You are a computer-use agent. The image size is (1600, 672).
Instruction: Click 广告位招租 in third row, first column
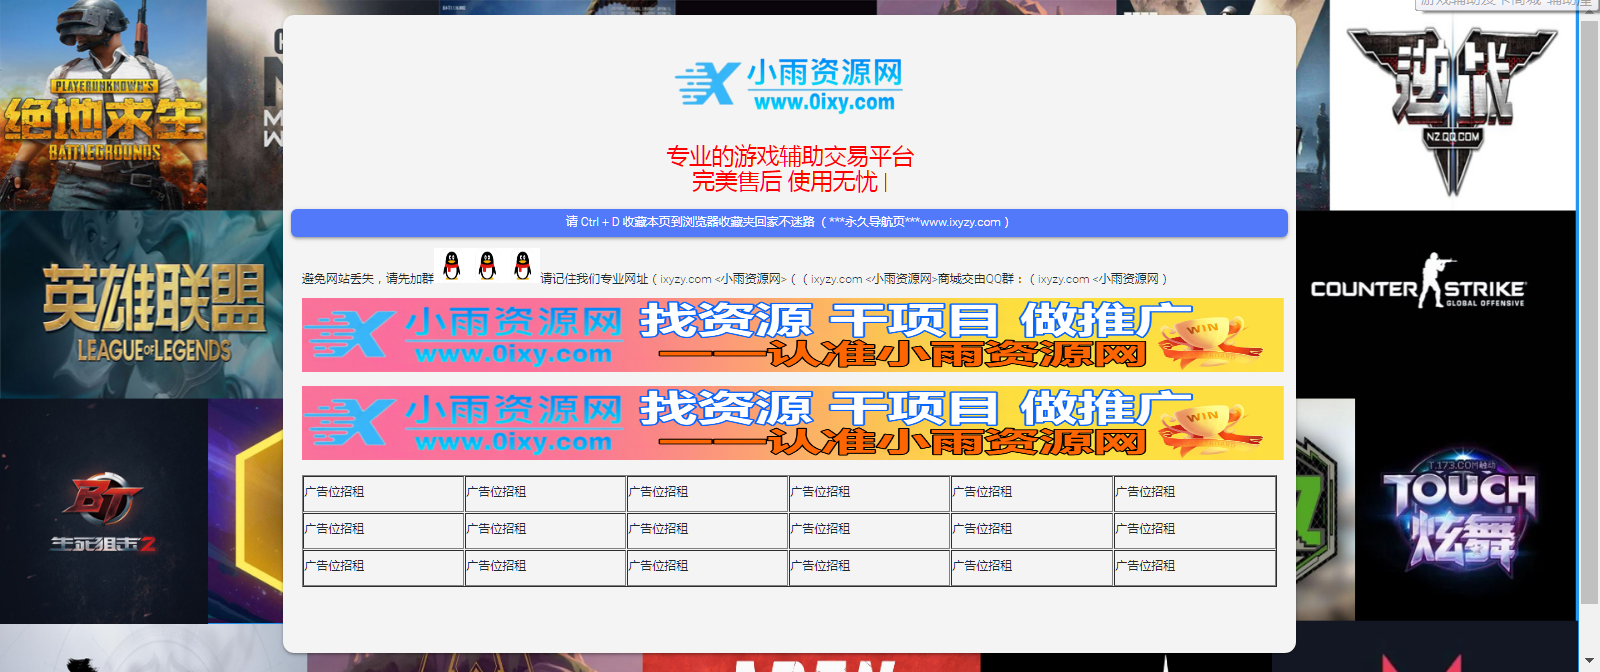(x=334, y=566)
